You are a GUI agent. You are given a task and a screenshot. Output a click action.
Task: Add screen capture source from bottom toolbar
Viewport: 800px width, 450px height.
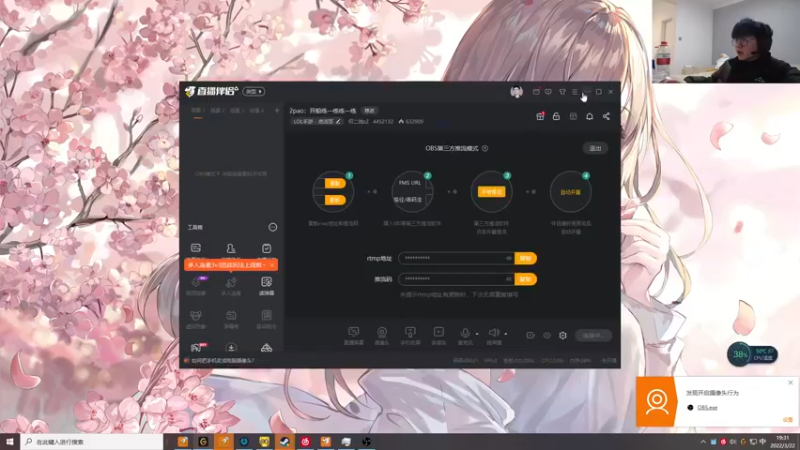354,336
